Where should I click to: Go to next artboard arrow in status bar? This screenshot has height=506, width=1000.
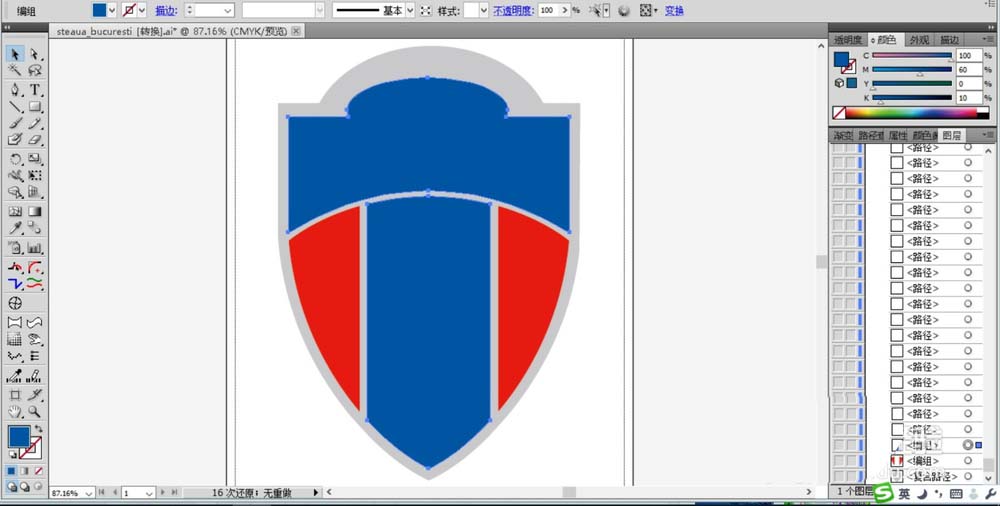pyautogui.click(x=163, y=493)
